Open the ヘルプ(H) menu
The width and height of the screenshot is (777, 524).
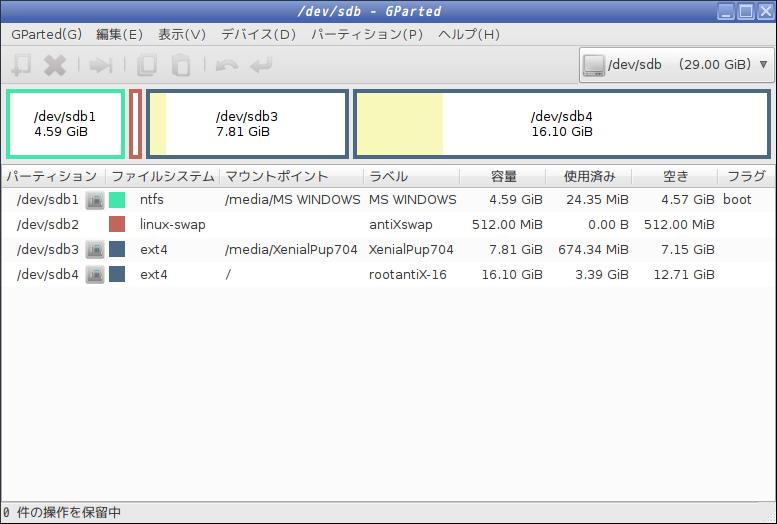coord(469,34)
